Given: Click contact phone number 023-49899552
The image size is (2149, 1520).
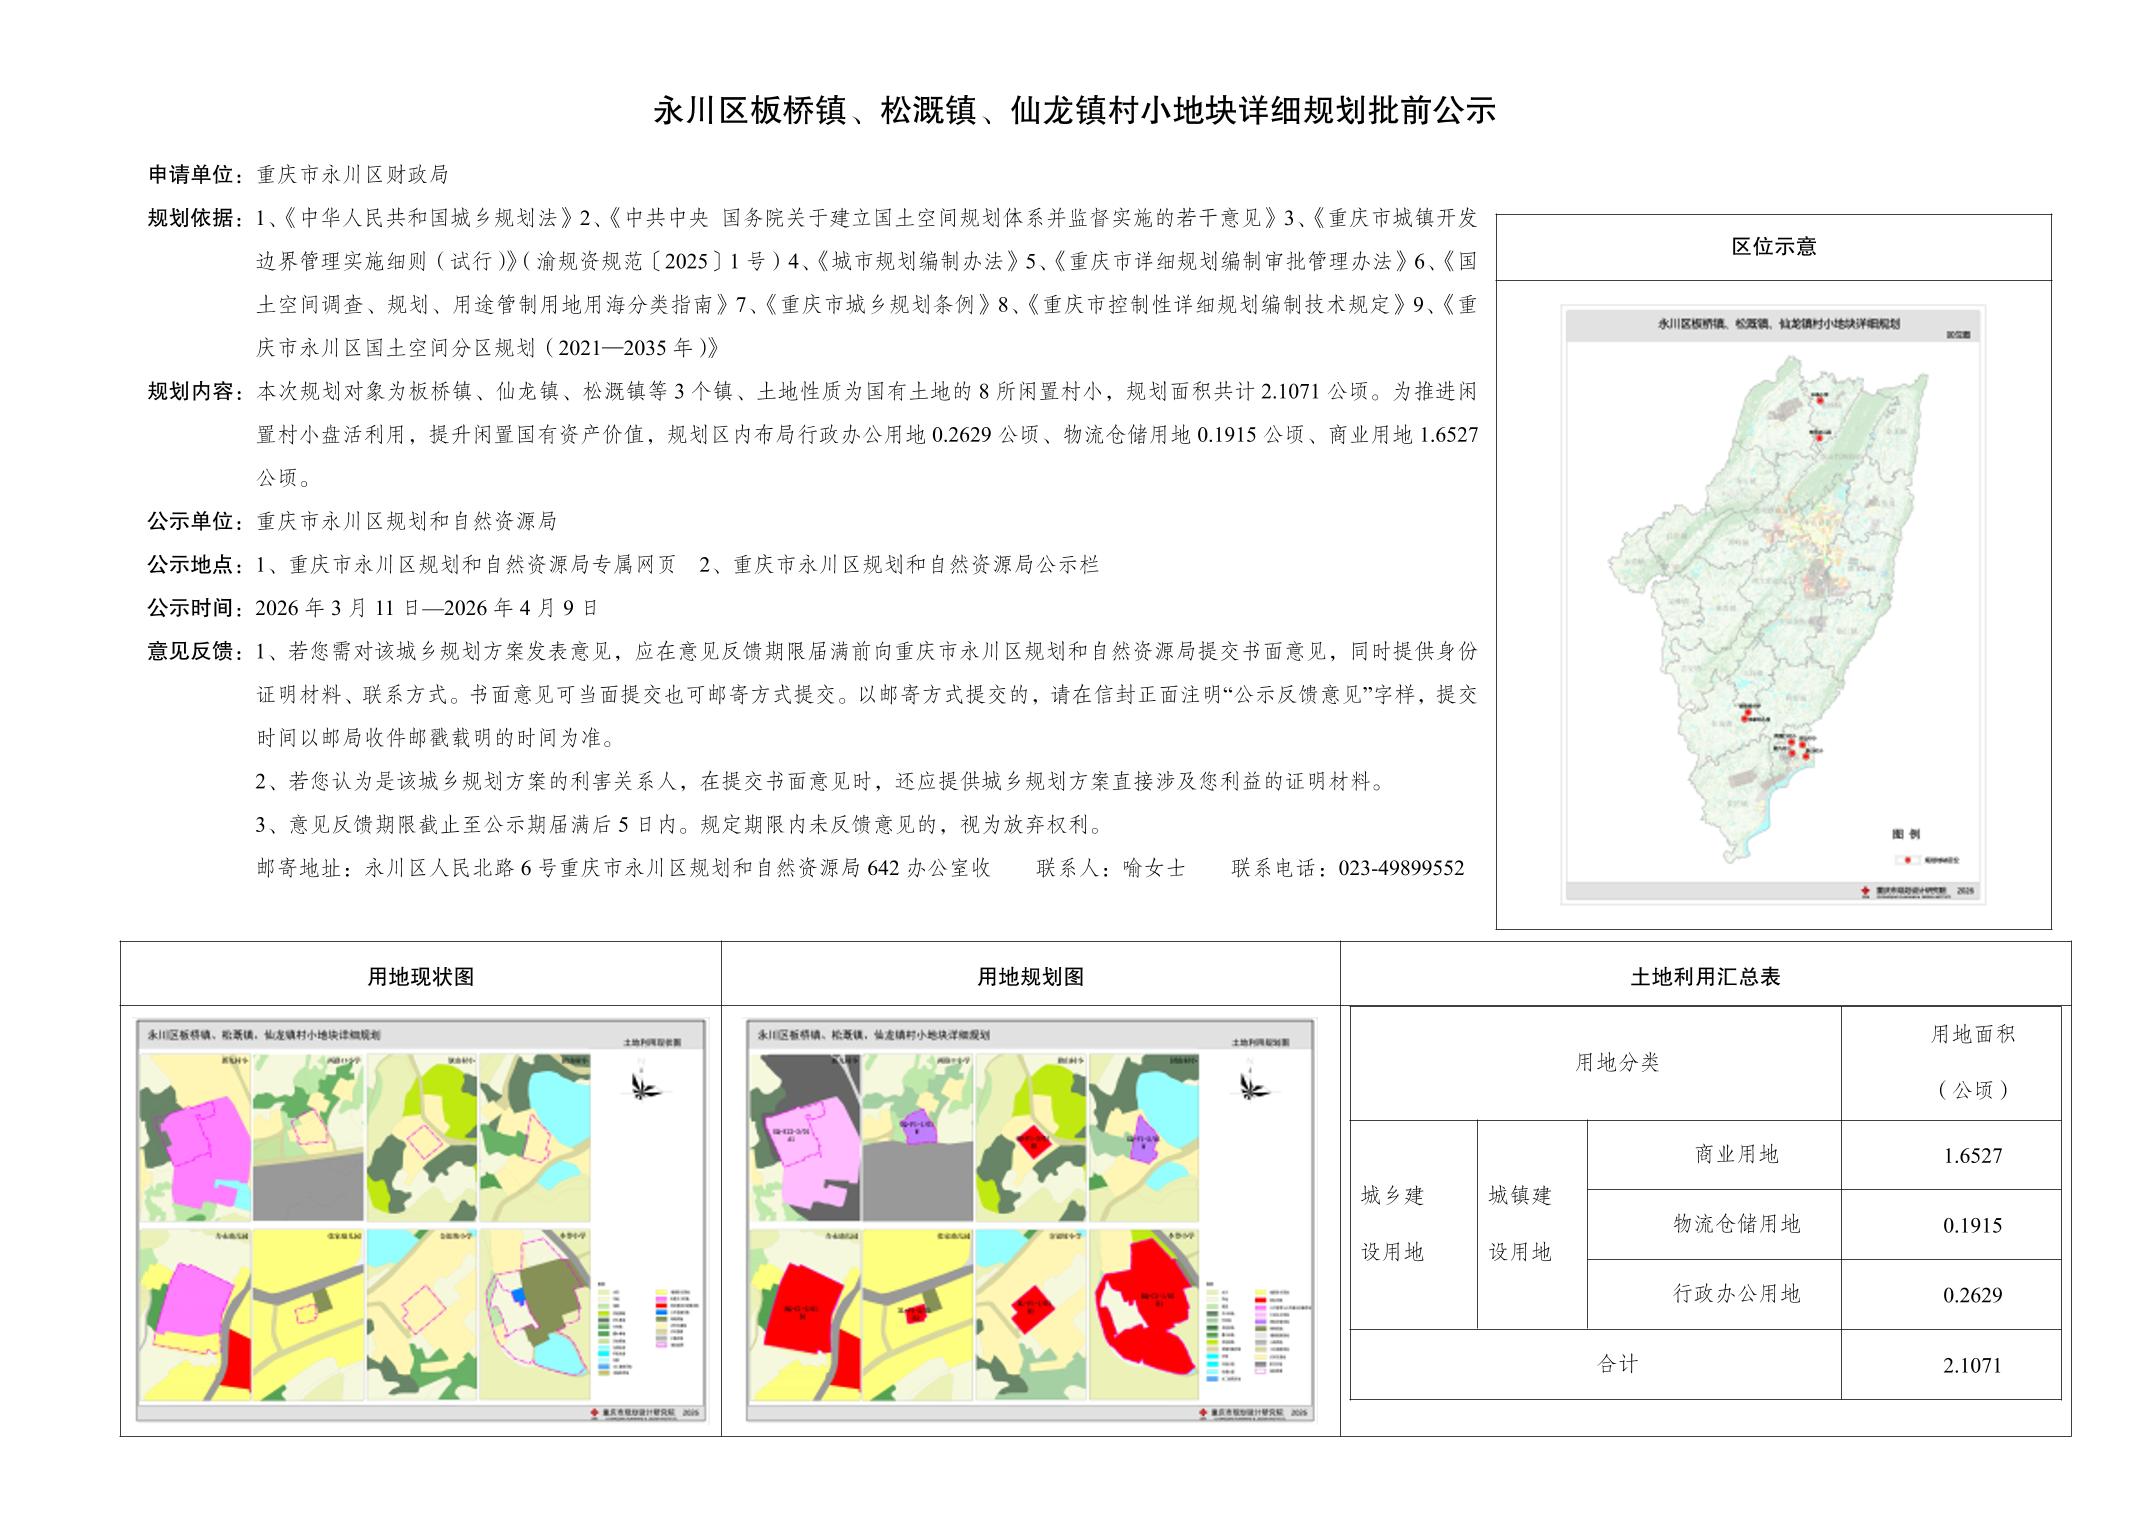Looking at the screenshot, I should (1400, 868).
